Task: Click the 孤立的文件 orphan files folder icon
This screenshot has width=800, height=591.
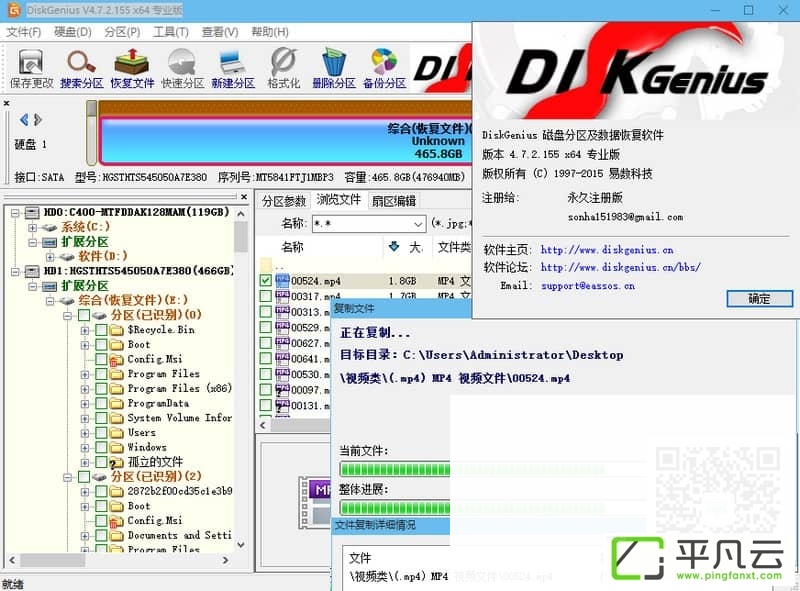Action: pyautogui.click(x=117, y=462)
